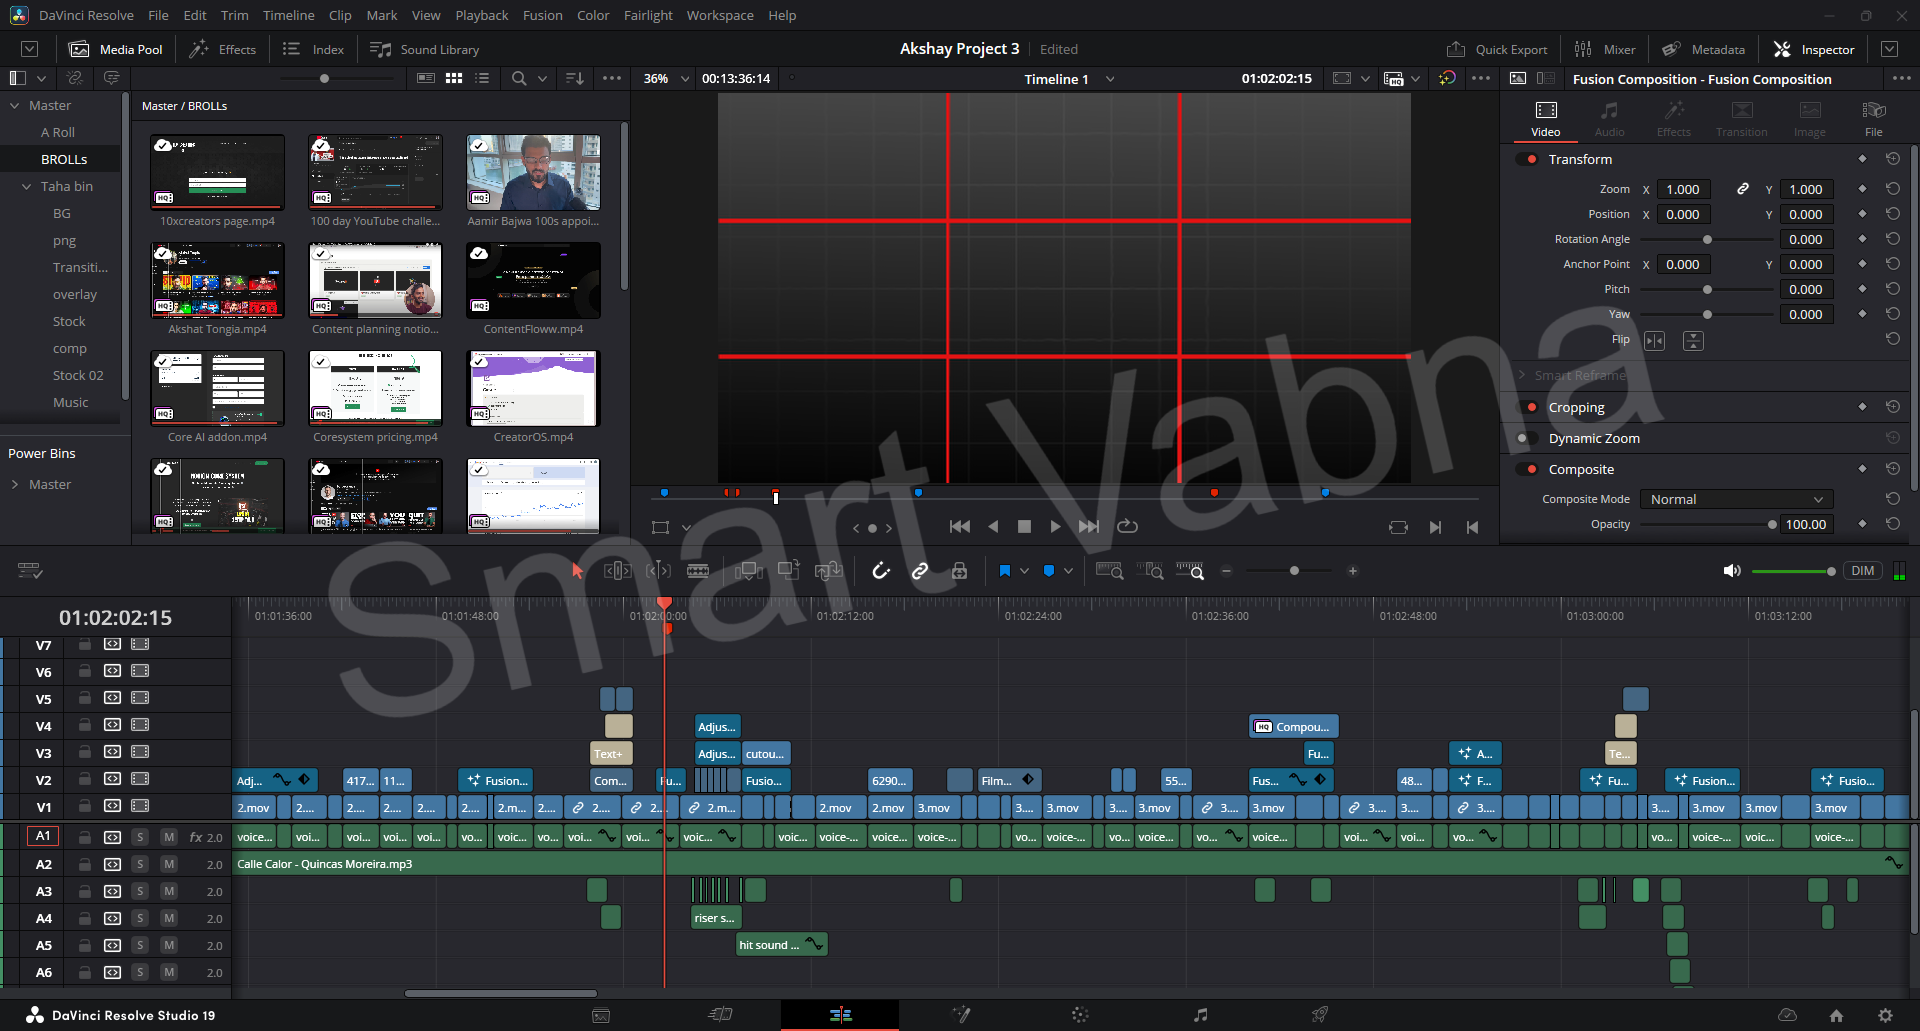The width and height of the screenshot is (1920, 1031).
Task: Open the Fusion menu
Action: click(x=542, y=15)
